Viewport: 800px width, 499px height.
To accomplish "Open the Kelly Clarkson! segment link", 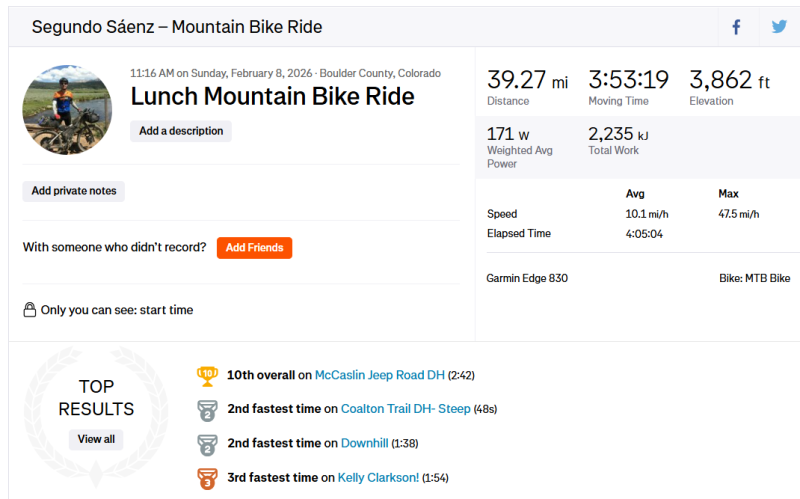I will (378, 478).
